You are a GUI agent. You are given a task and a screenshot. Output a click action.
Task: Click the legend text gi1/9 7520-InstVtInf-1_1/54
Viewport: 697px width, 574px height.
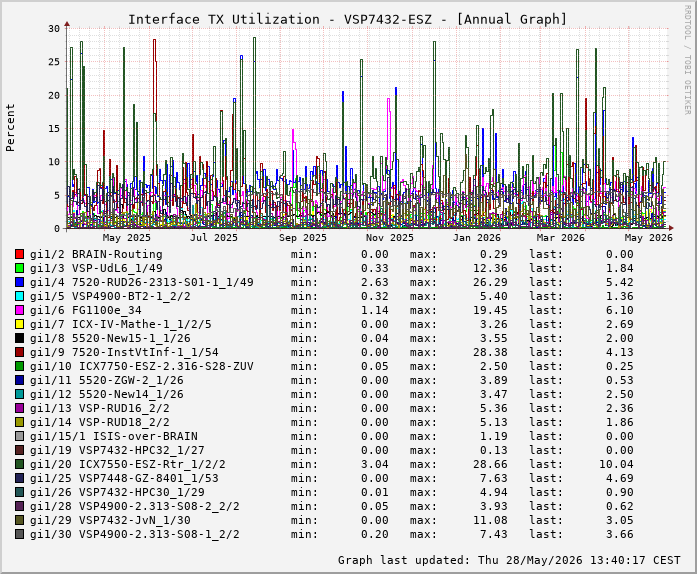(x=124, y=352)
